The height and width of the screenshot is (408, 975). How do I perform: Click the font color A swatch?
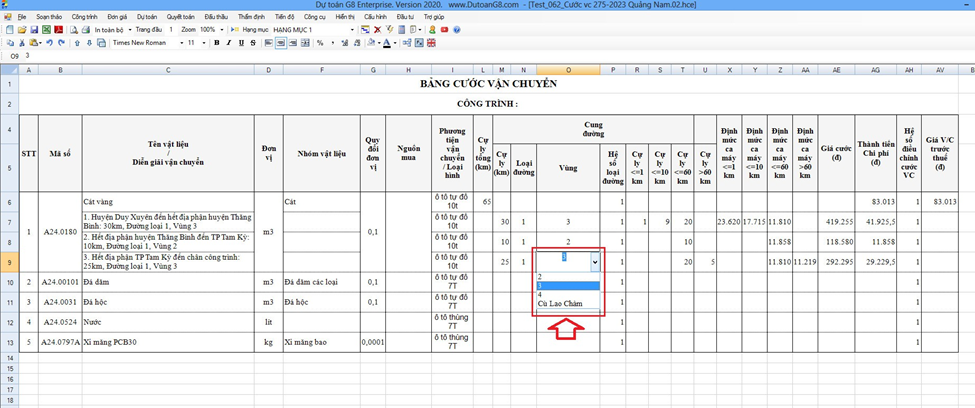387,43
